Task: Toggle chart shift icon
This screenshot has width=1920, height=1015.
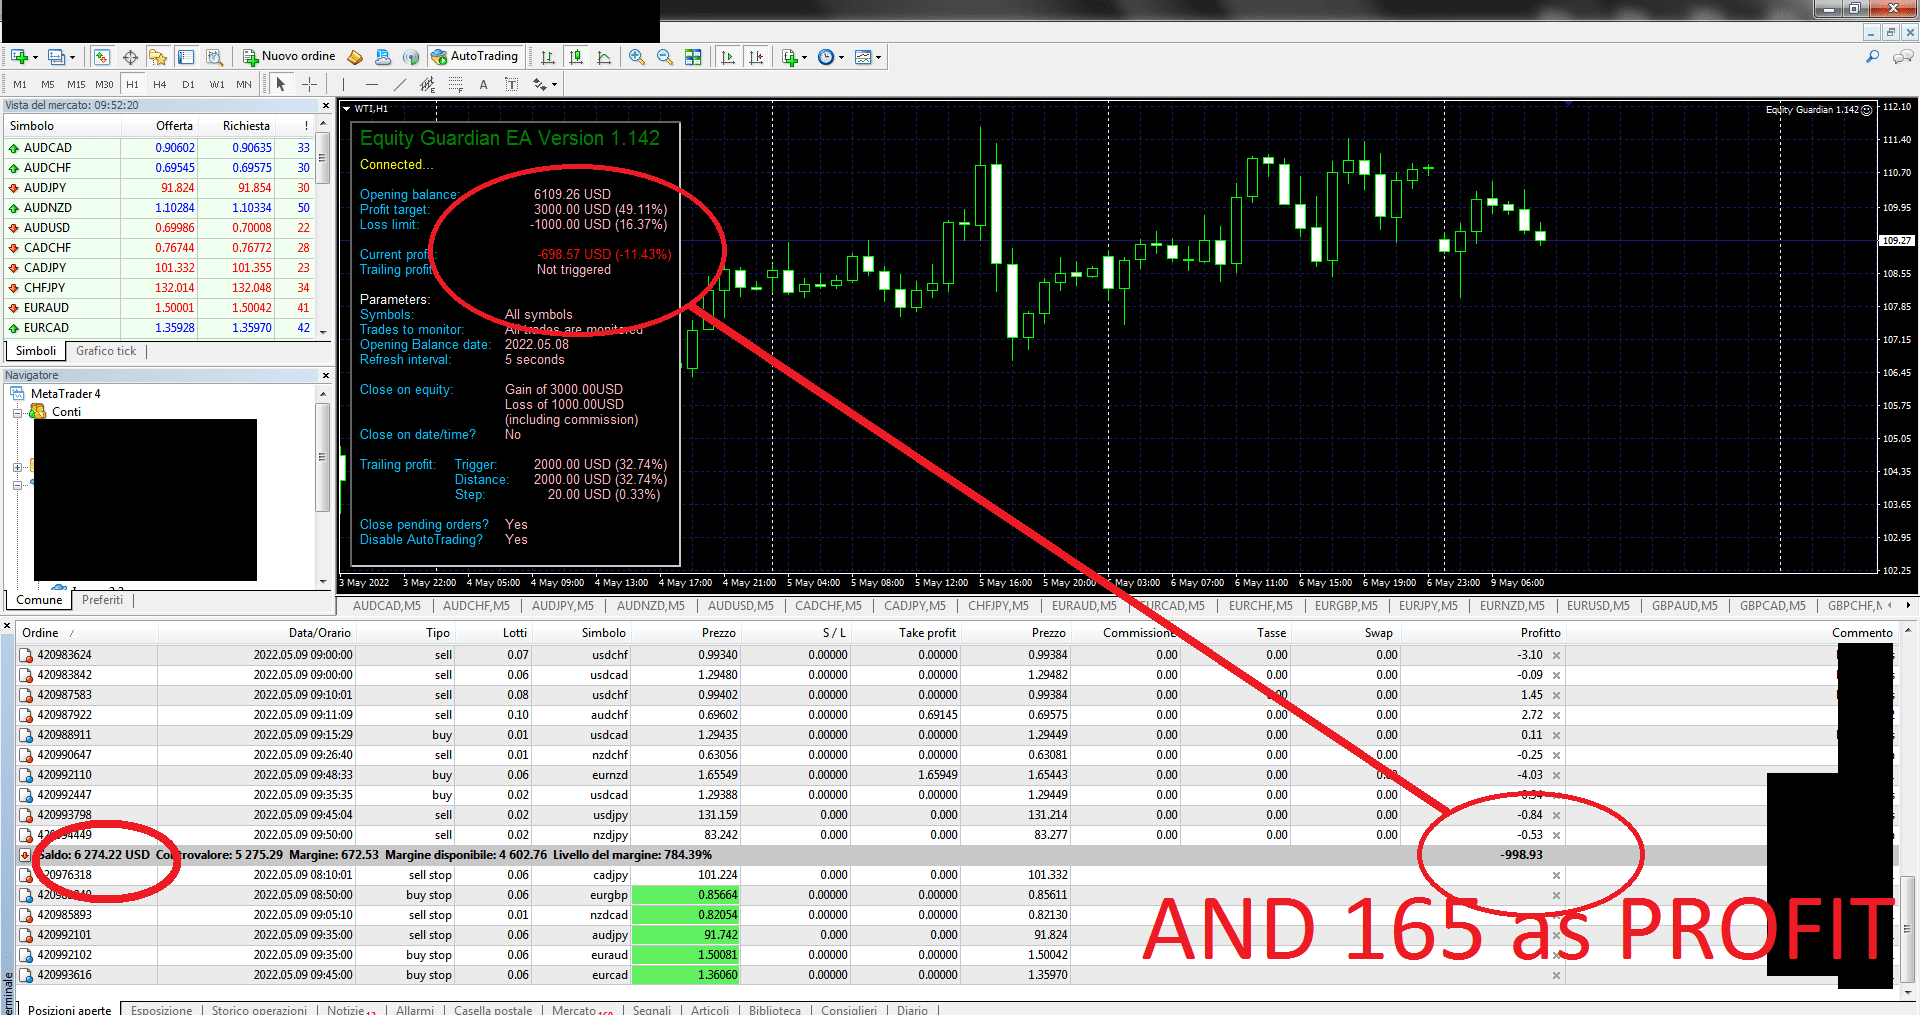Action: (756, 57)
